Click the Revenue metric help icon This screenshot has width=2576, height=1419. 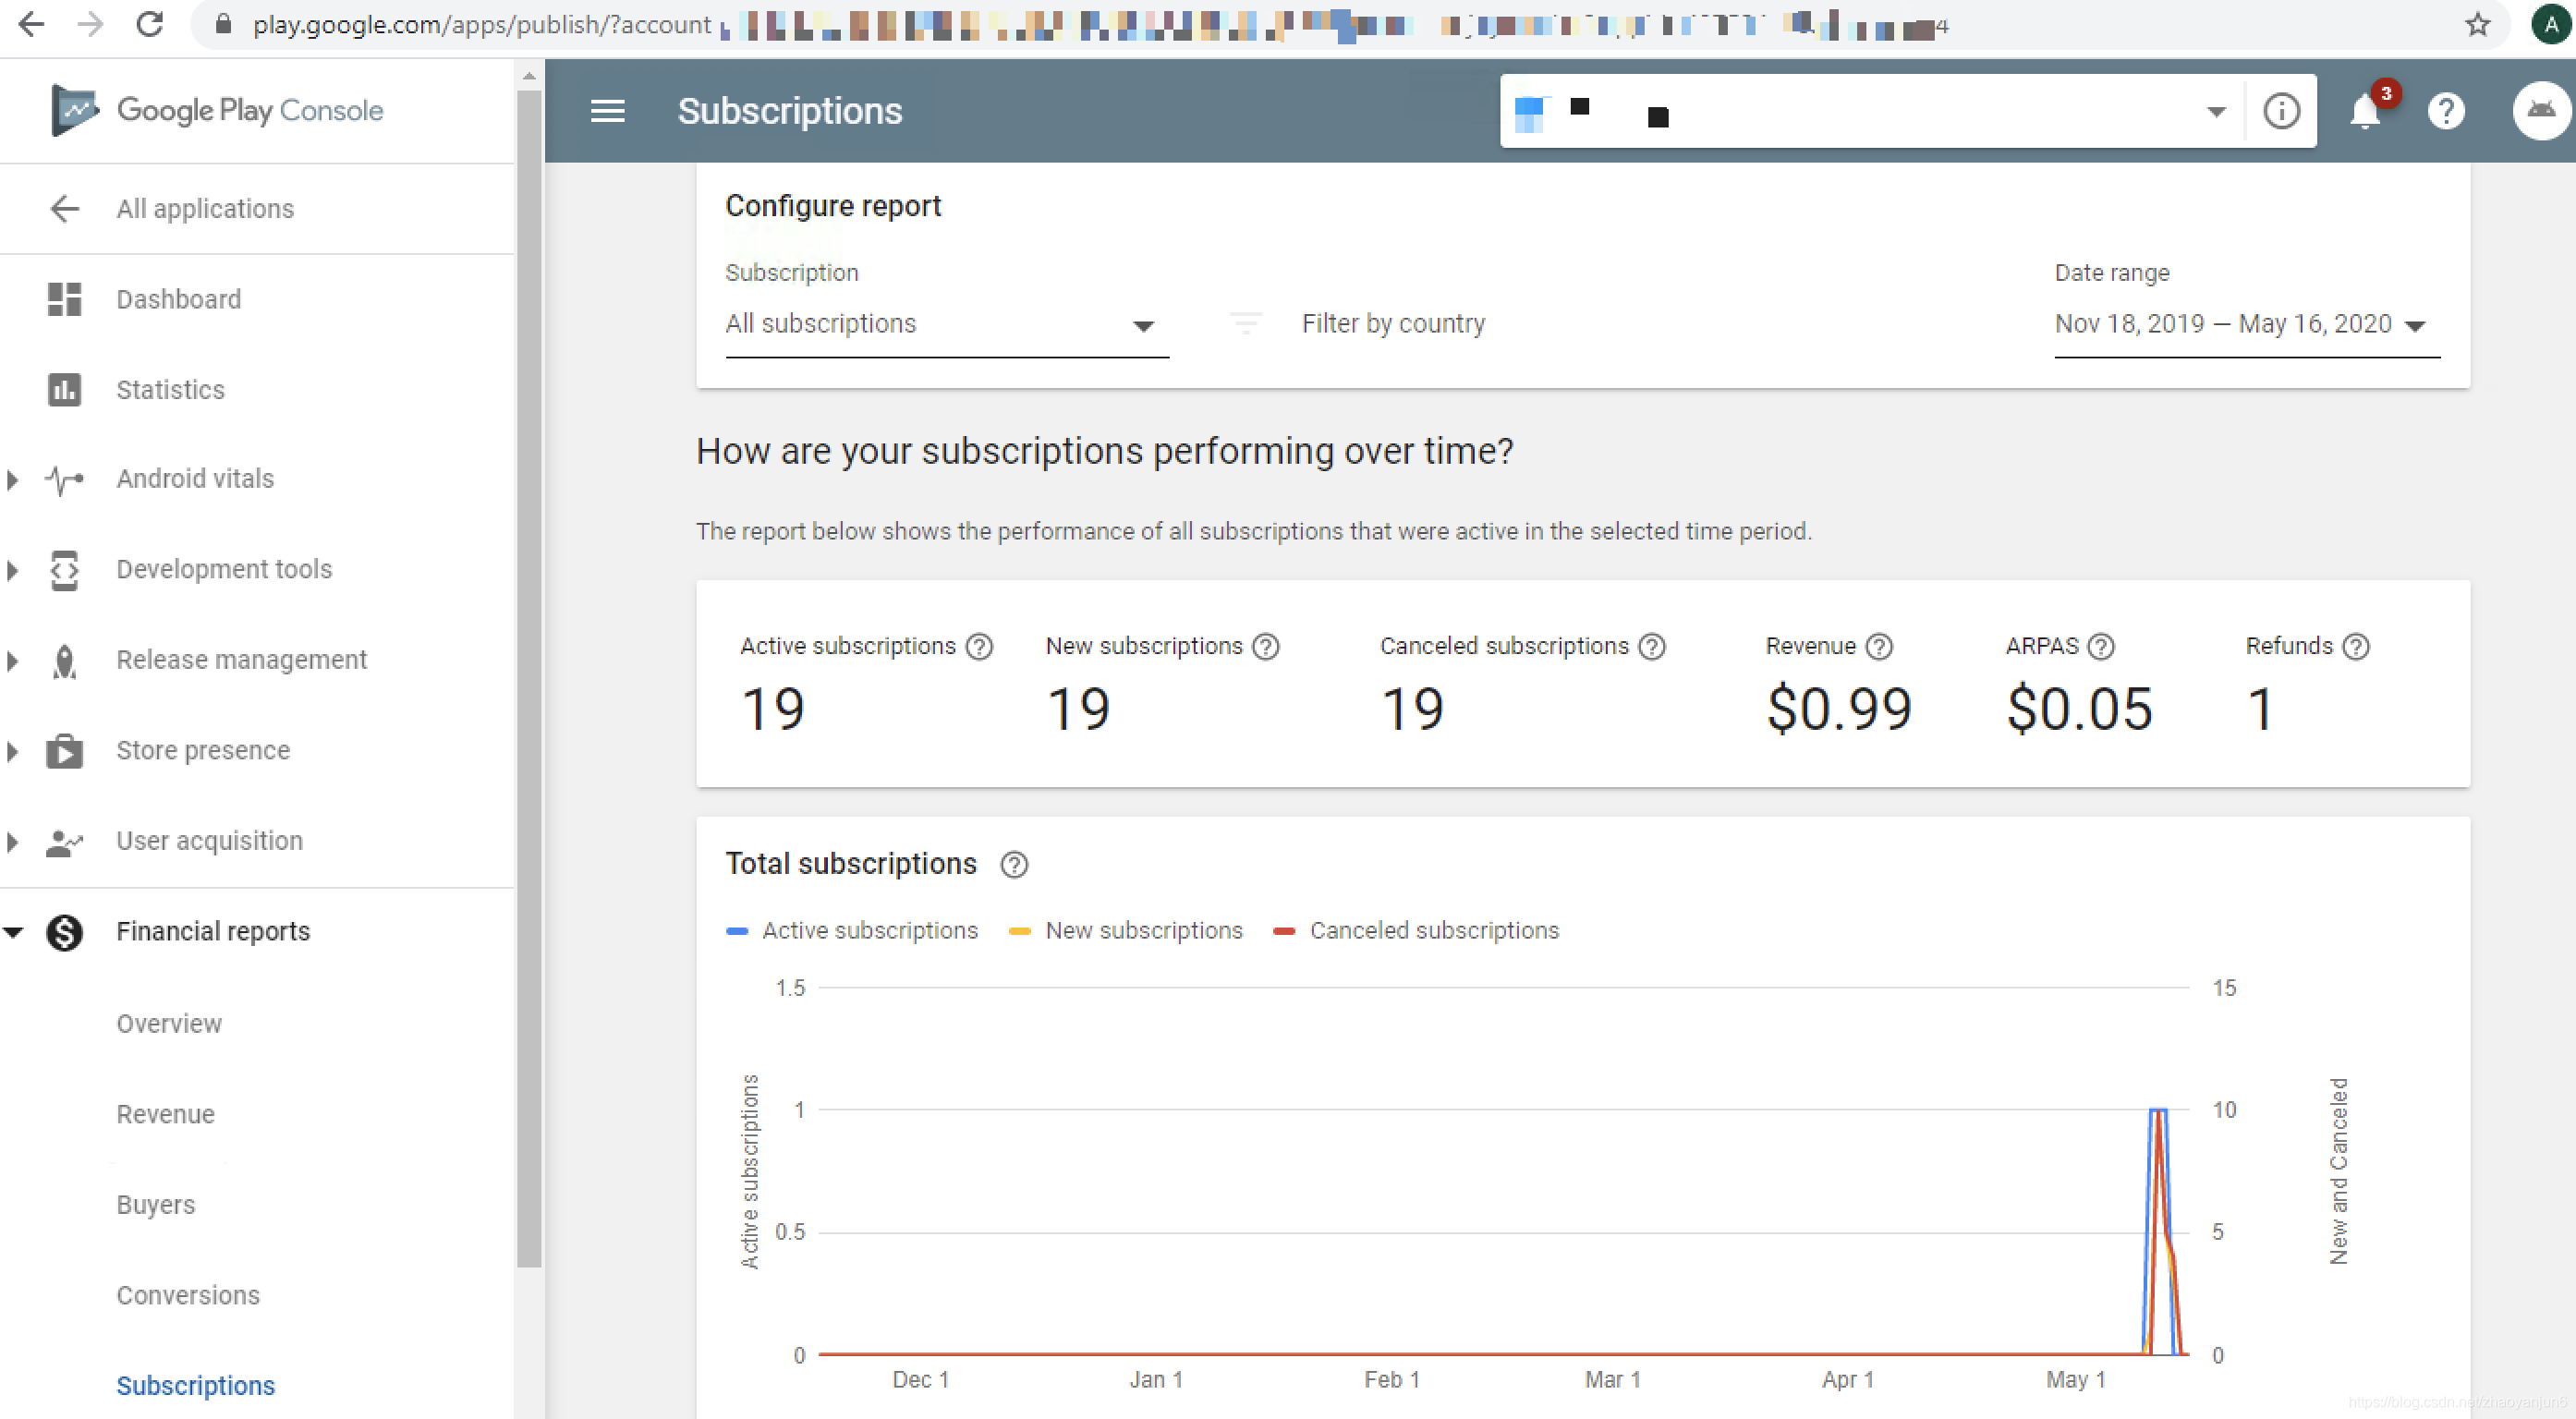pos(1879,647)
